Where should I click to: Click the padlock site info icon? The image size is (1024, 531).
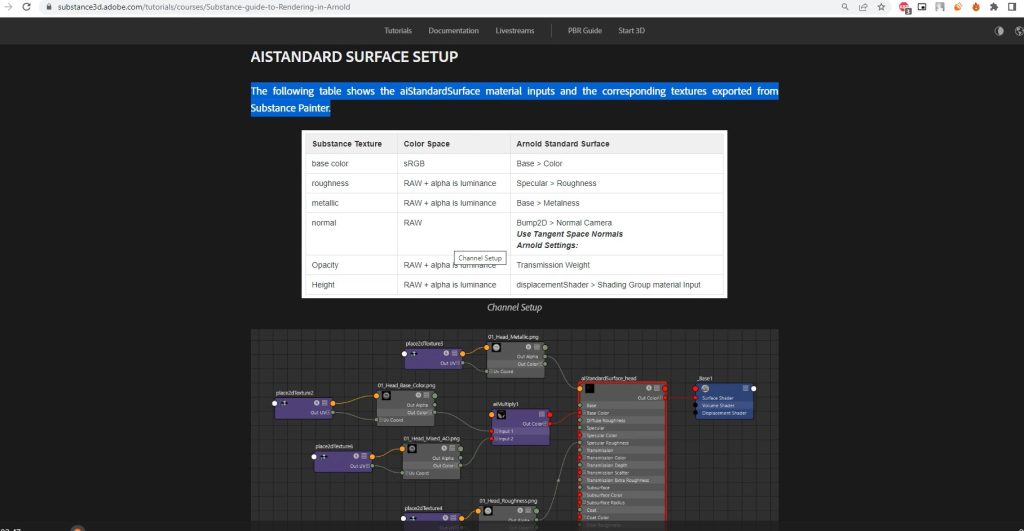tap(48, 7)
